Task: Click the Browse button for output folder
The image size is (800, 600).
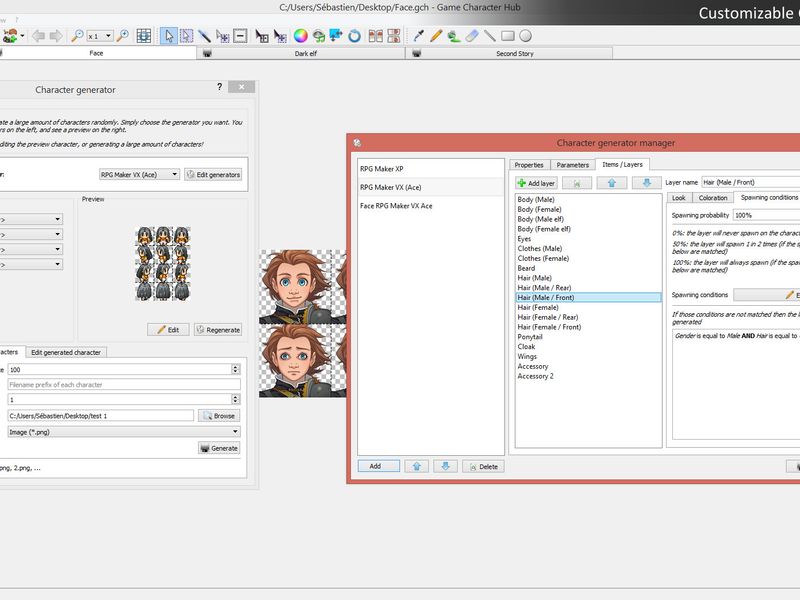Action: (x=219, y=416)
